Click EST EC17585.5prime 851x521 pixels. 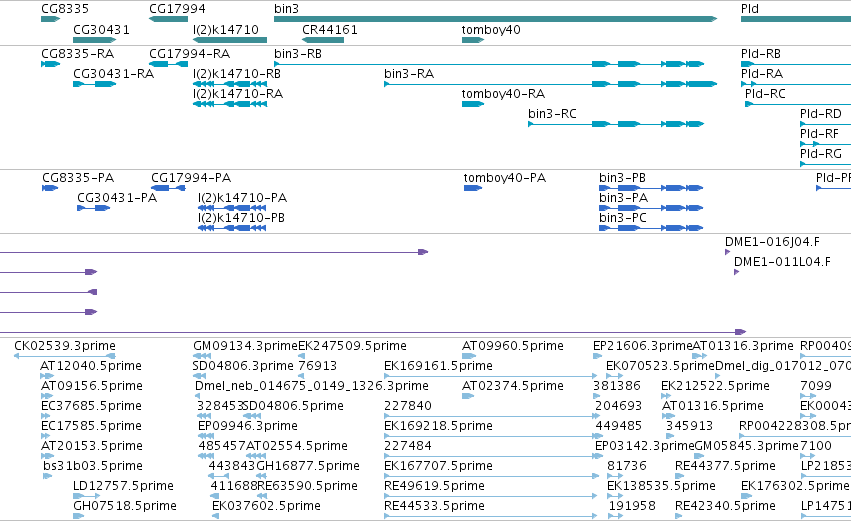[x=91, y=426]
